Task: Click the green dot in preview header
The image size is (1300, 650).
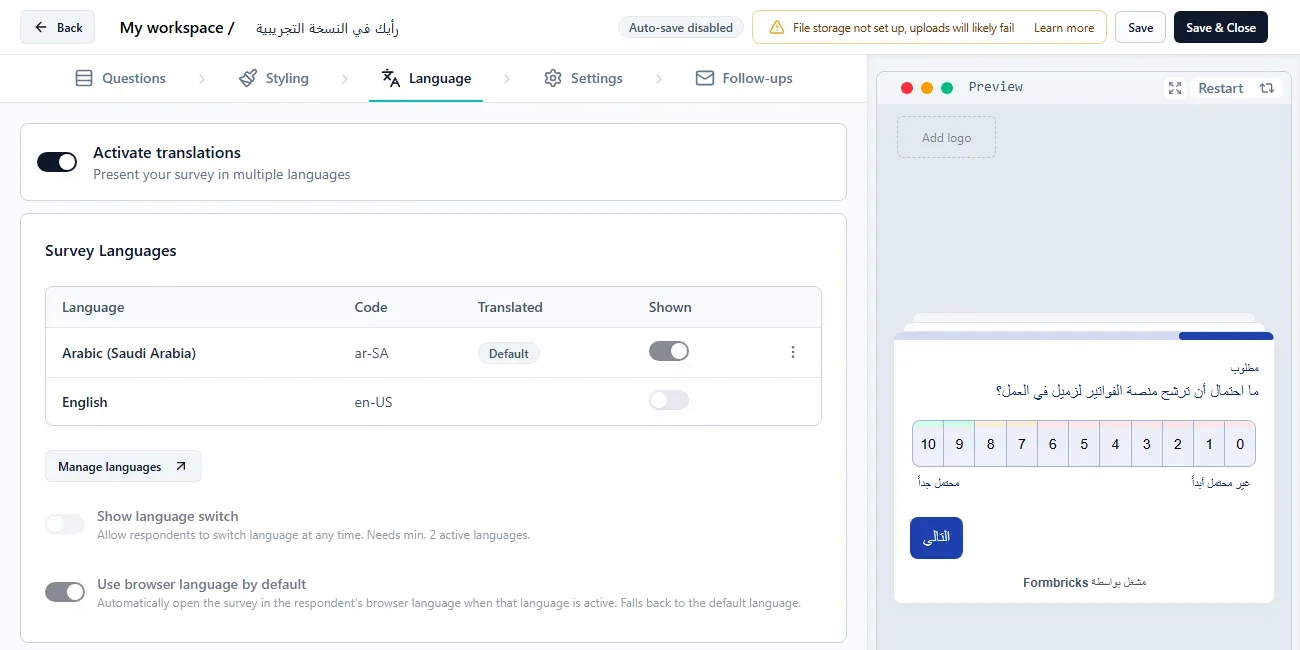Action: click(x=947, y=88)
